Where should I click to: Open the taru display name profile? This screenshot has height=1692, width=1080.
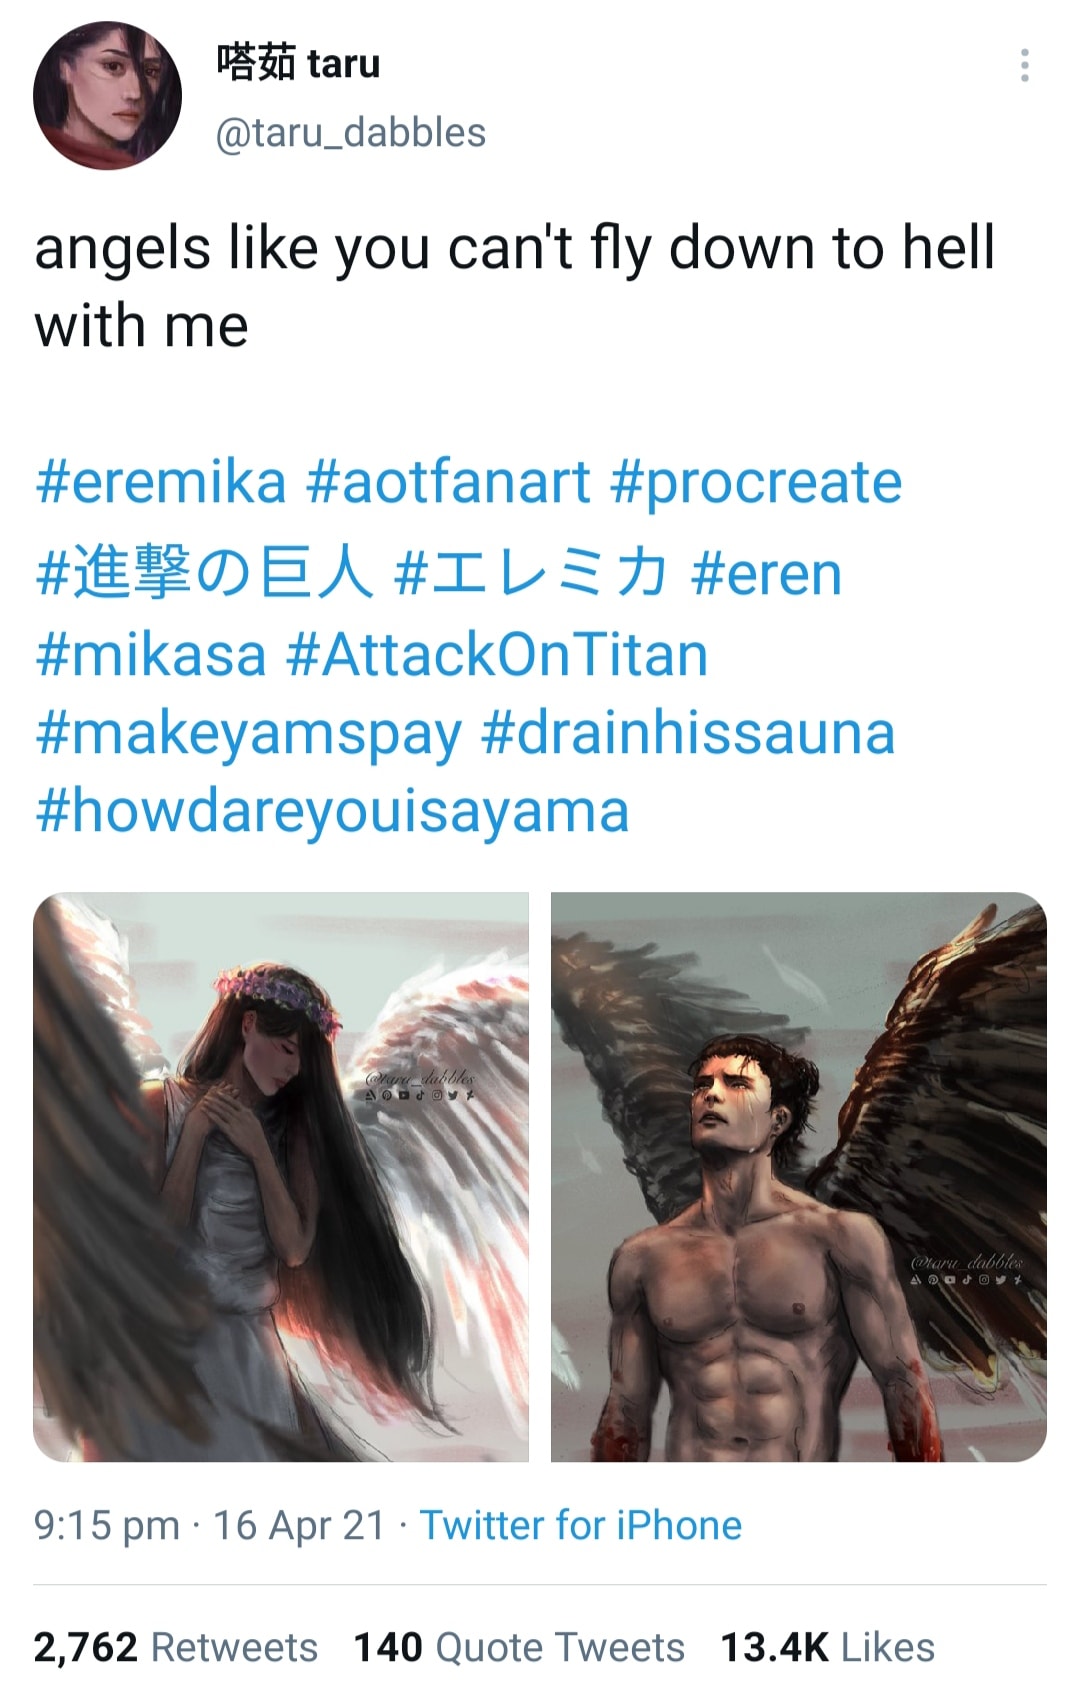(298, 63)
